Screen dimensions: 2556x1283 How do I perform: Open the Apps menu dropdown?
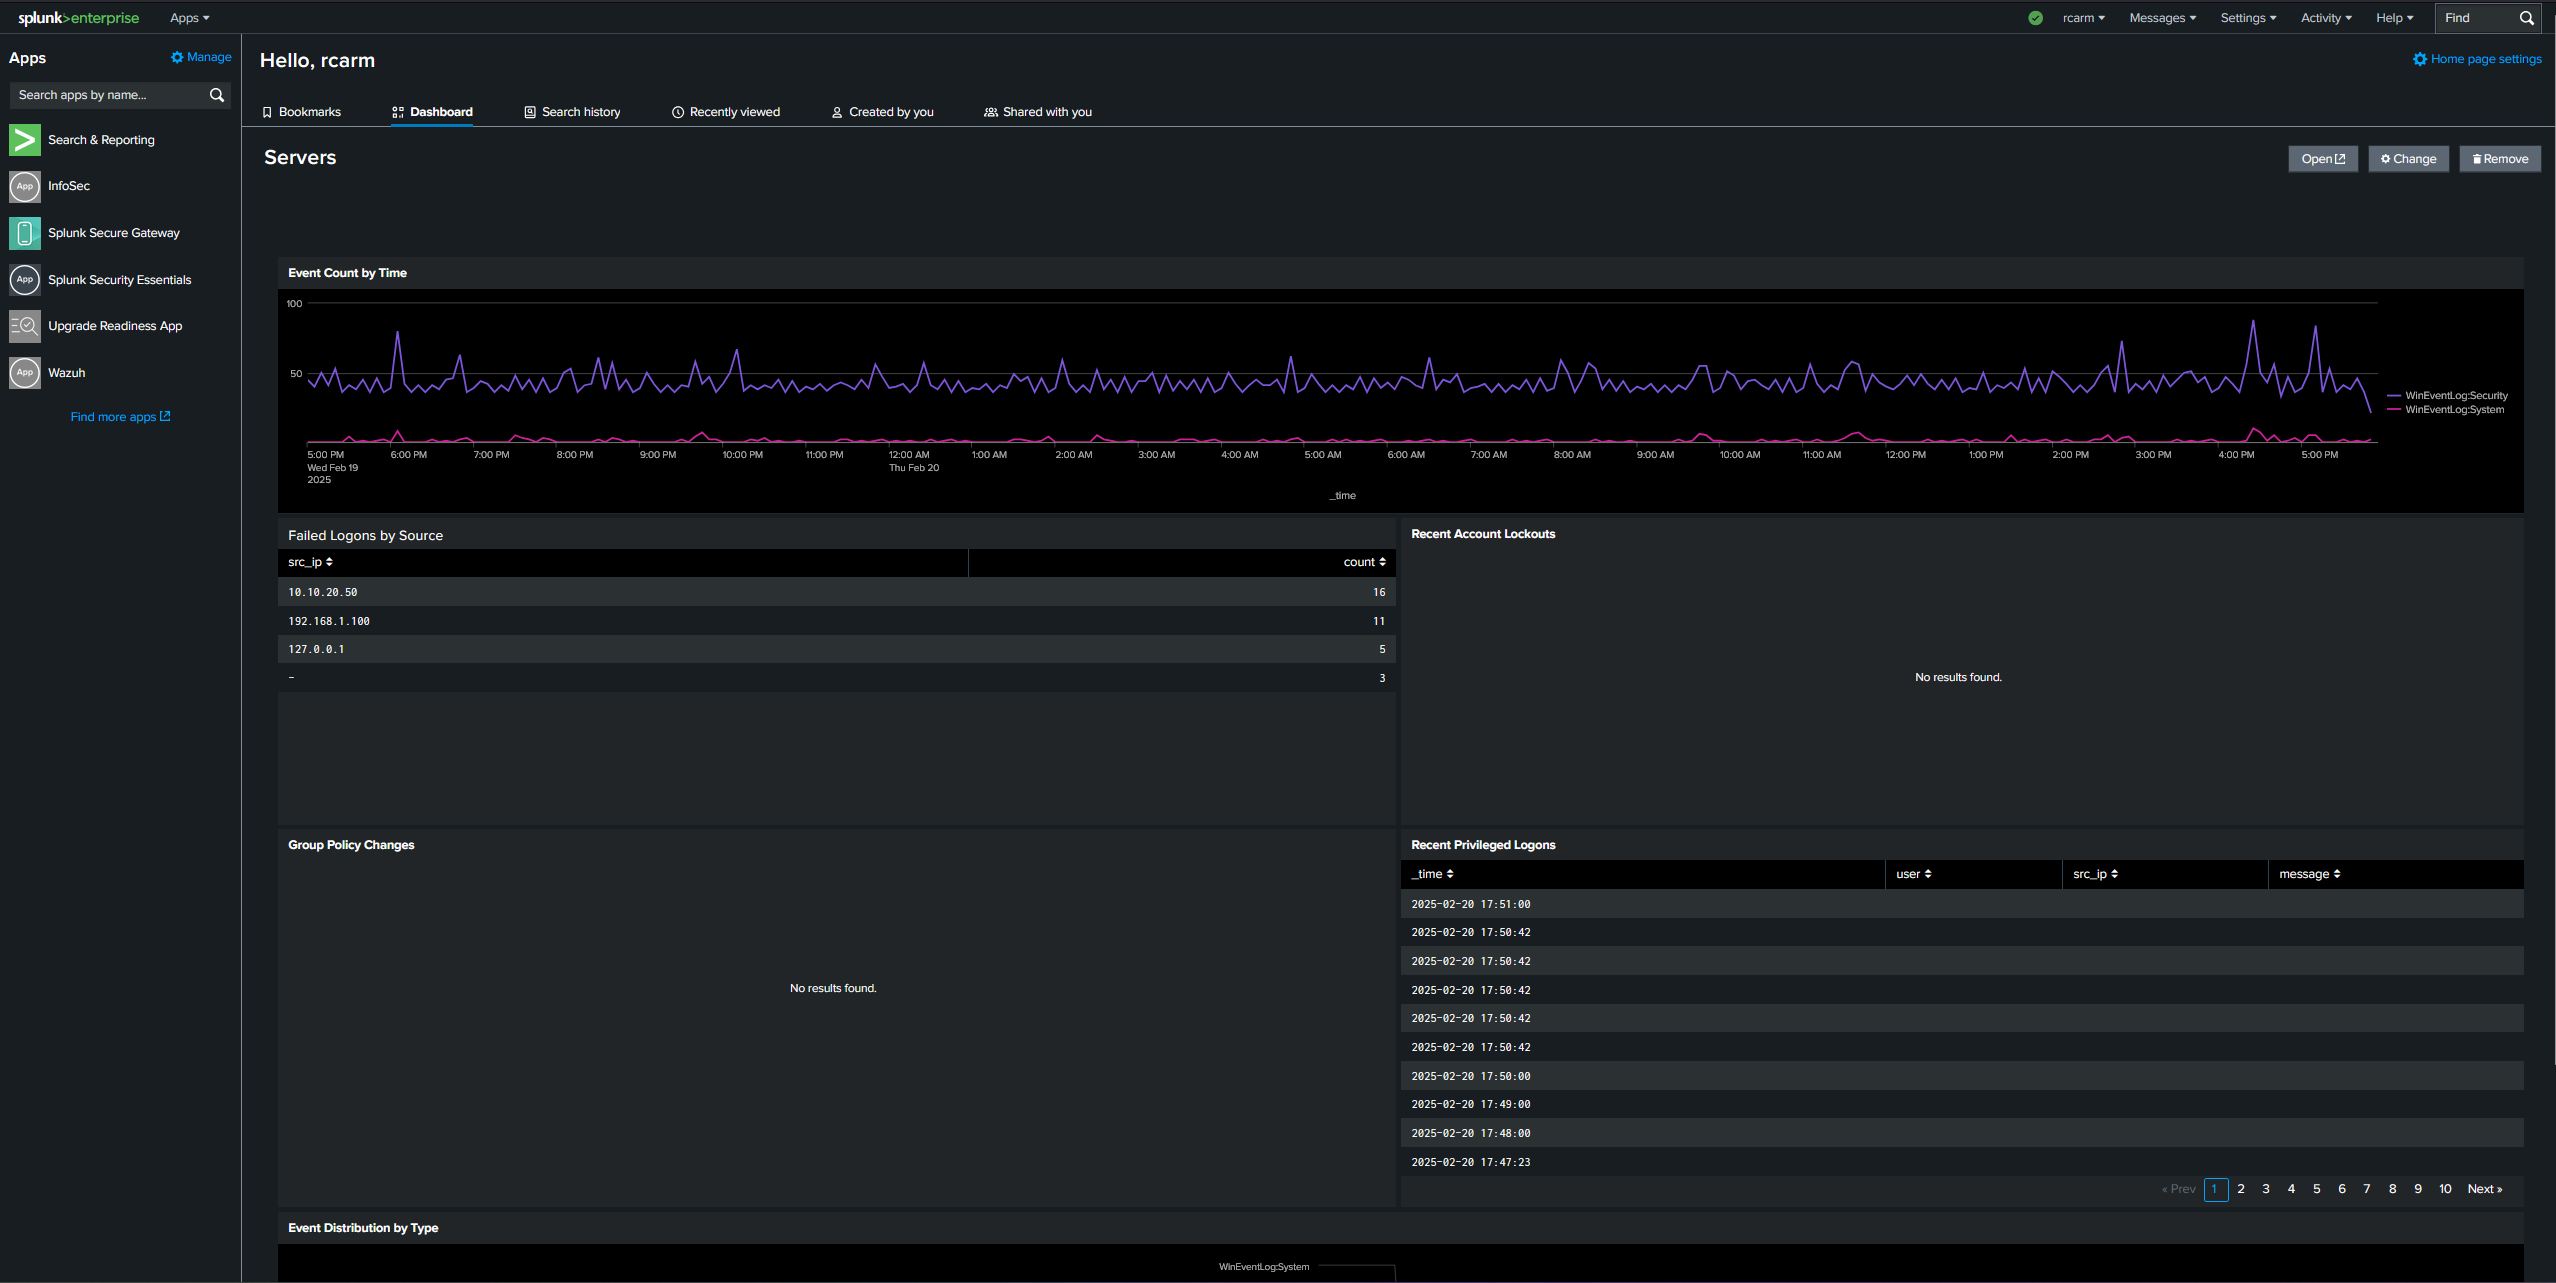click(189, 17)
